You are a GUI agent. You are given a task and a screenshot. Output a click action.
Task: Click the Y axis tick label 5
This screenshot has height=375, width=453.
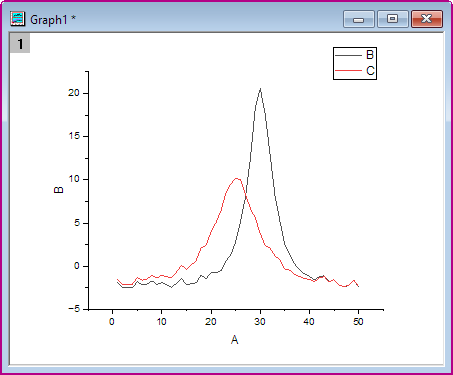click(x=77, y=223)
